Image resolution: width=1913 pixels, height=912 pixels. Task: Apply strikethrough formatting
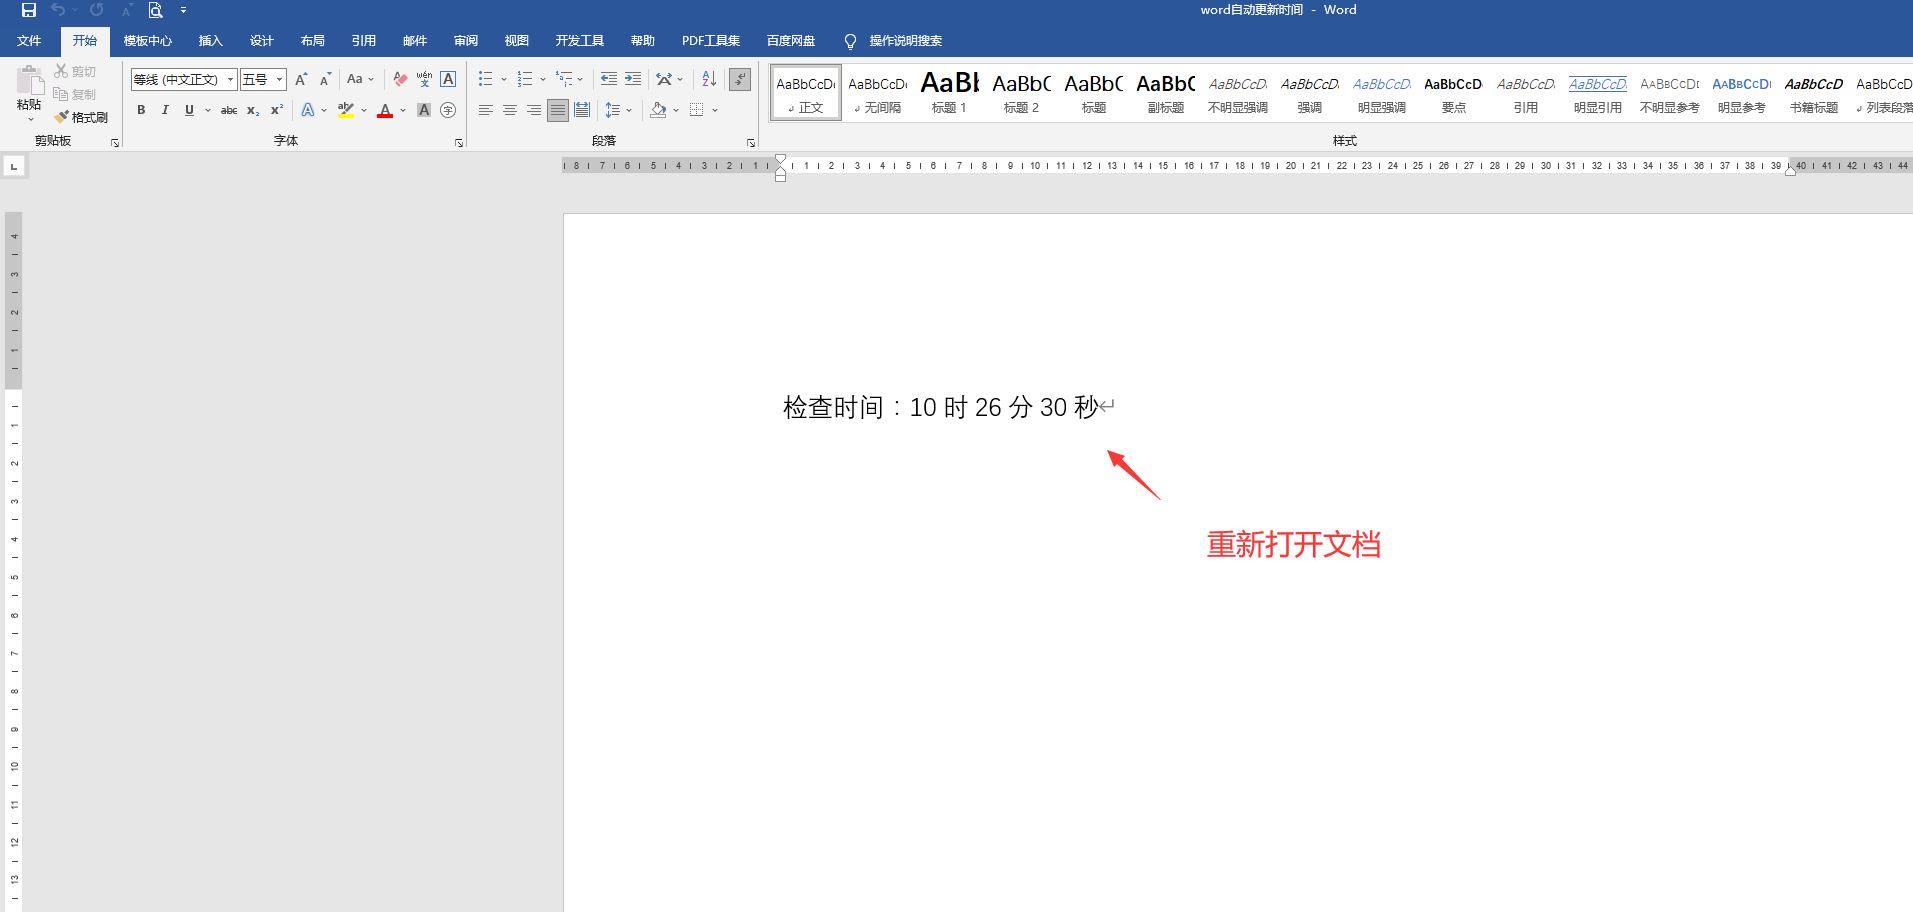[x=229, y=110]
